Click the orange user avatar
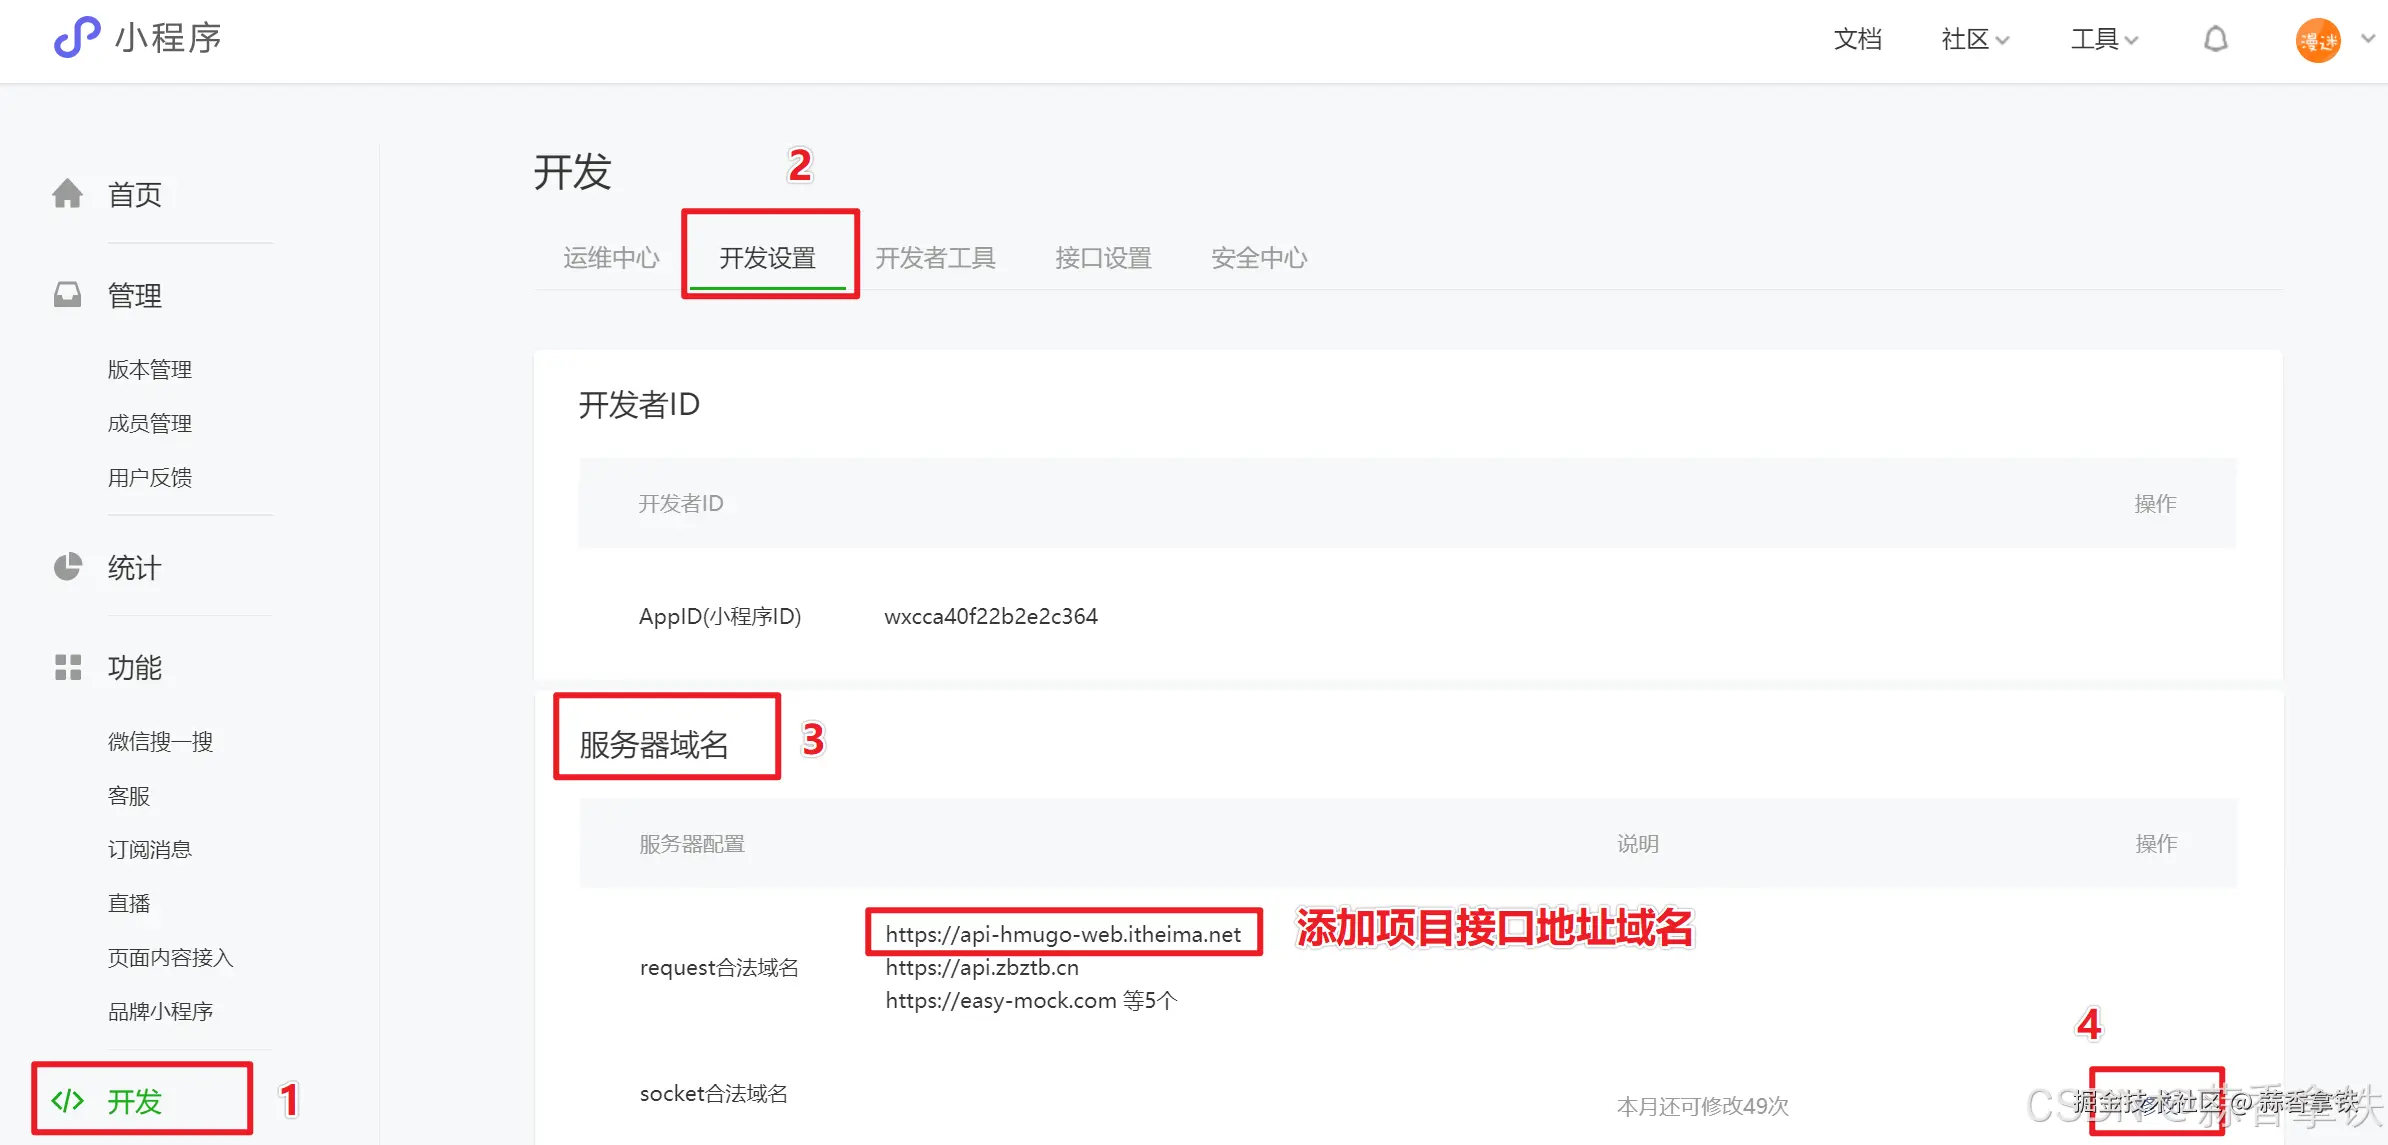 2317,41
